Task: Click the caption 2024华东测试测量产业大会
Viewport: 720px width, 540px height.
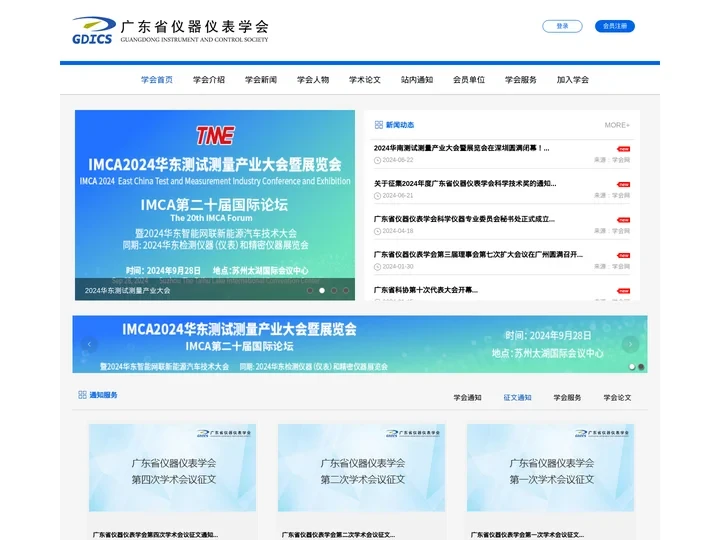Action: pyautogui.click(x=127, y=290)
